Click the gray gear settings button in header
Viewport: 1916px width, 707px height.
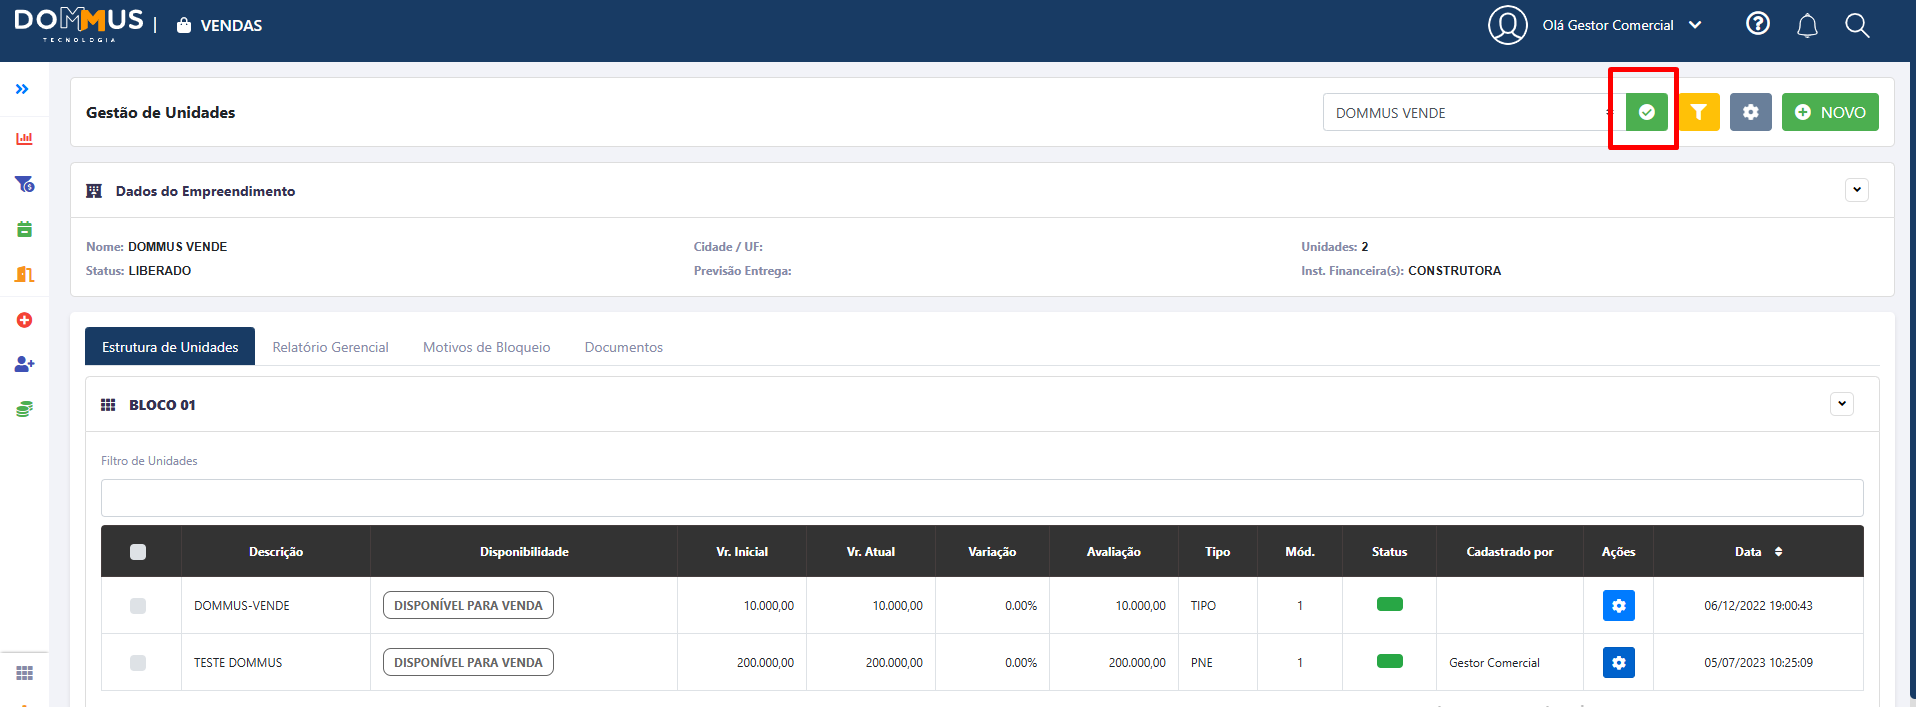(x=1750, y=112)
